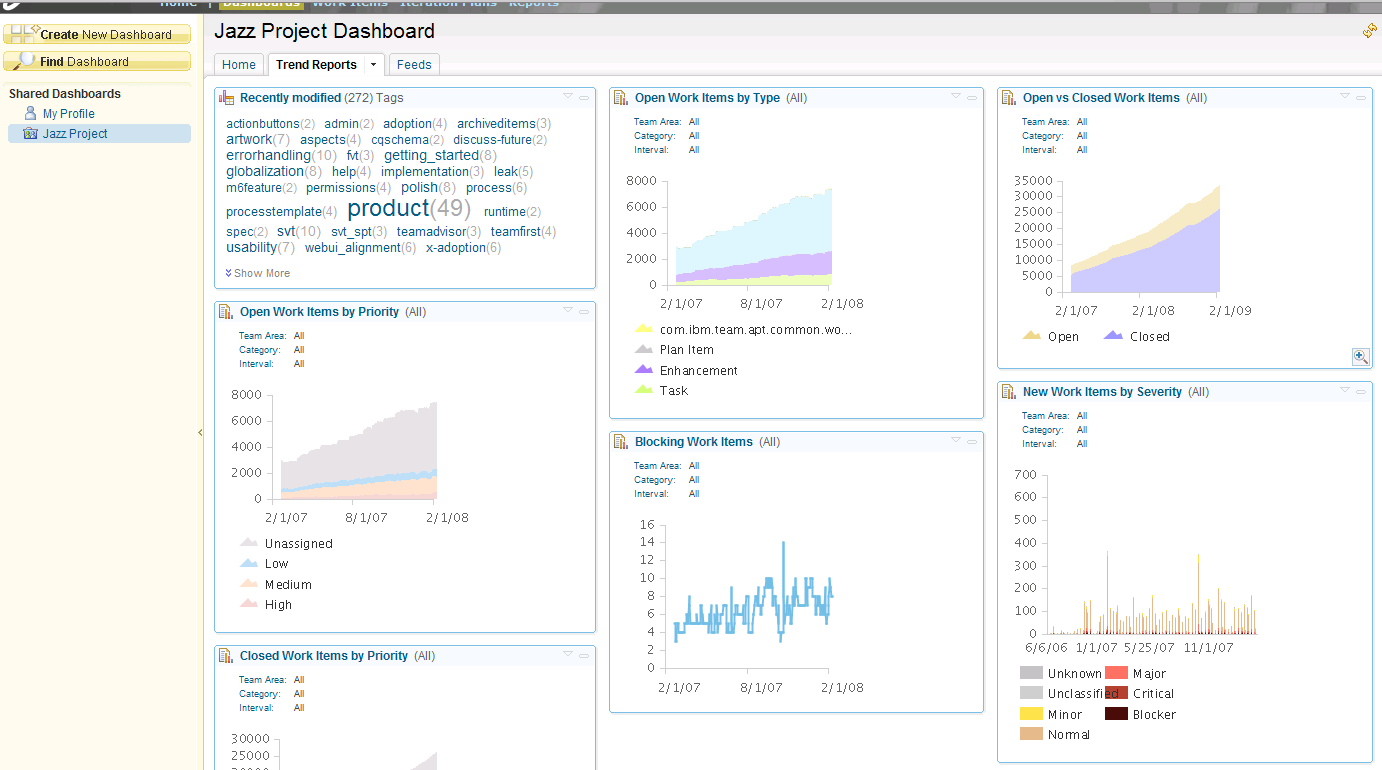Select Jazz Project in Shared Dashboards
This screenshot has width=1382, height=770.
[x=99, y=133]
